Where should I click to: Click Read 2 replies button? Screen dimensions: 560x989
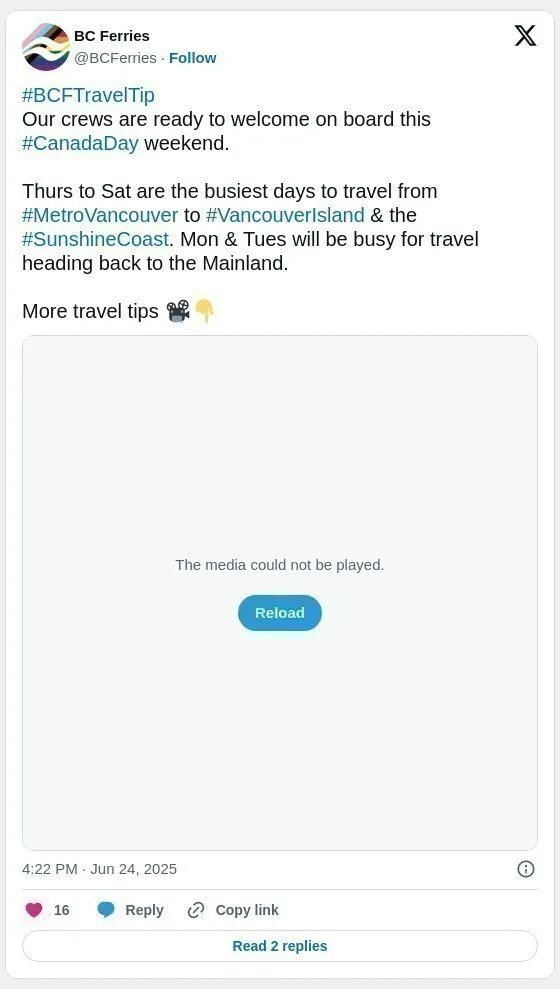(280, 946)
